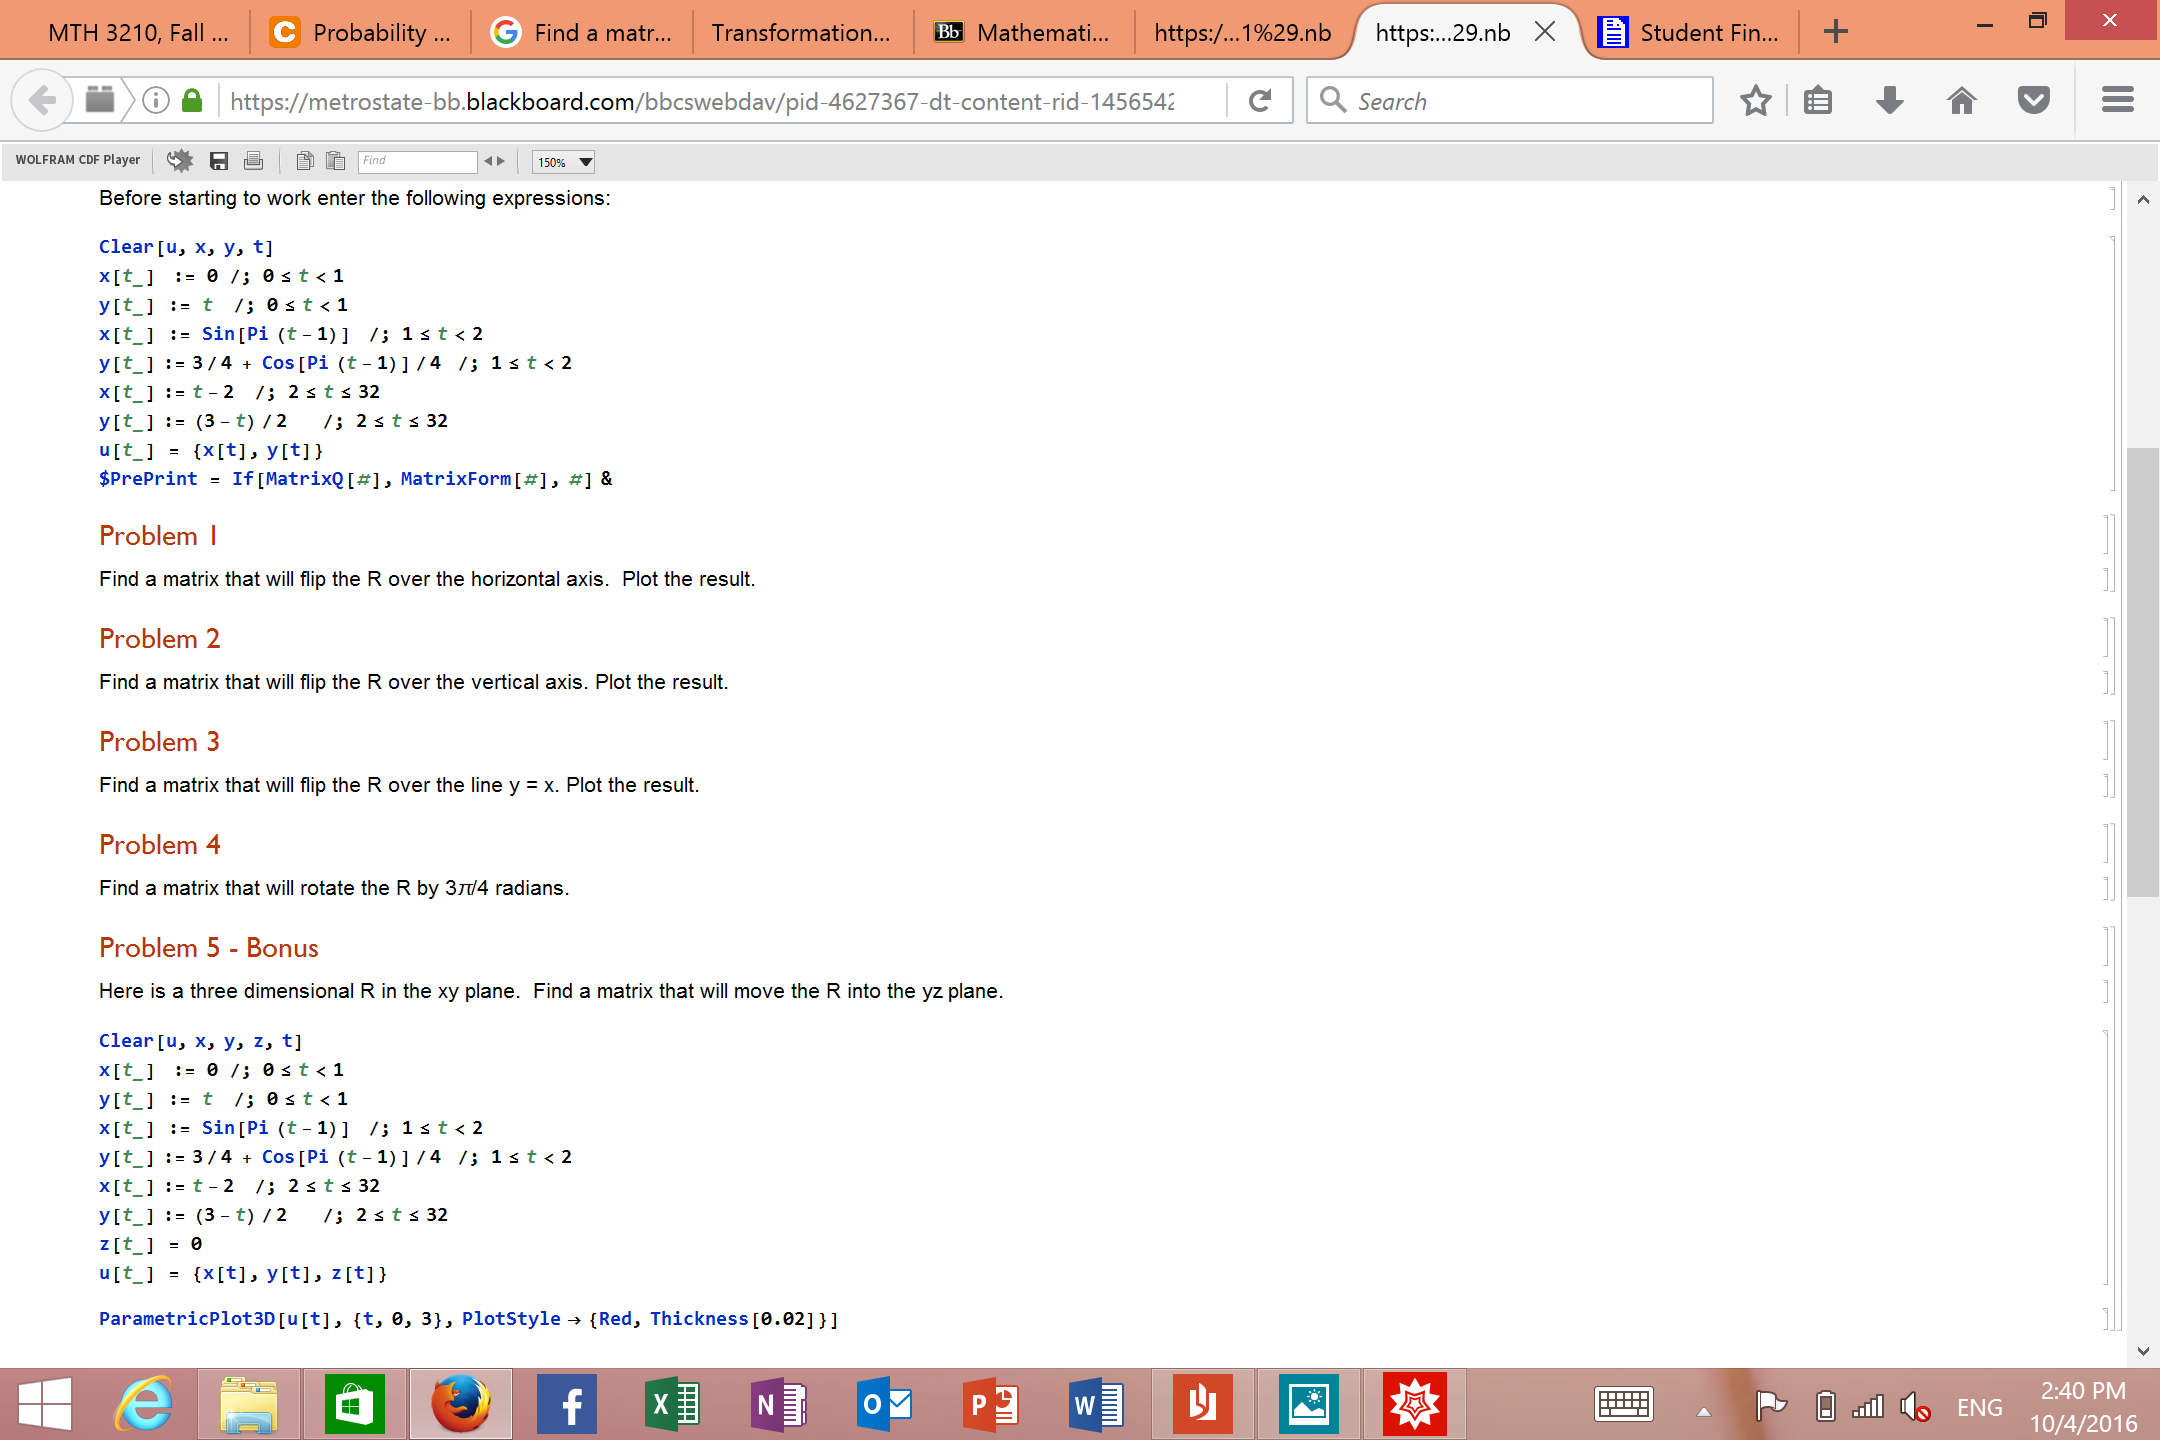Click the CDF Player print icon
This screenshot has width=2160, height=1440.
(x=254, y=161)
